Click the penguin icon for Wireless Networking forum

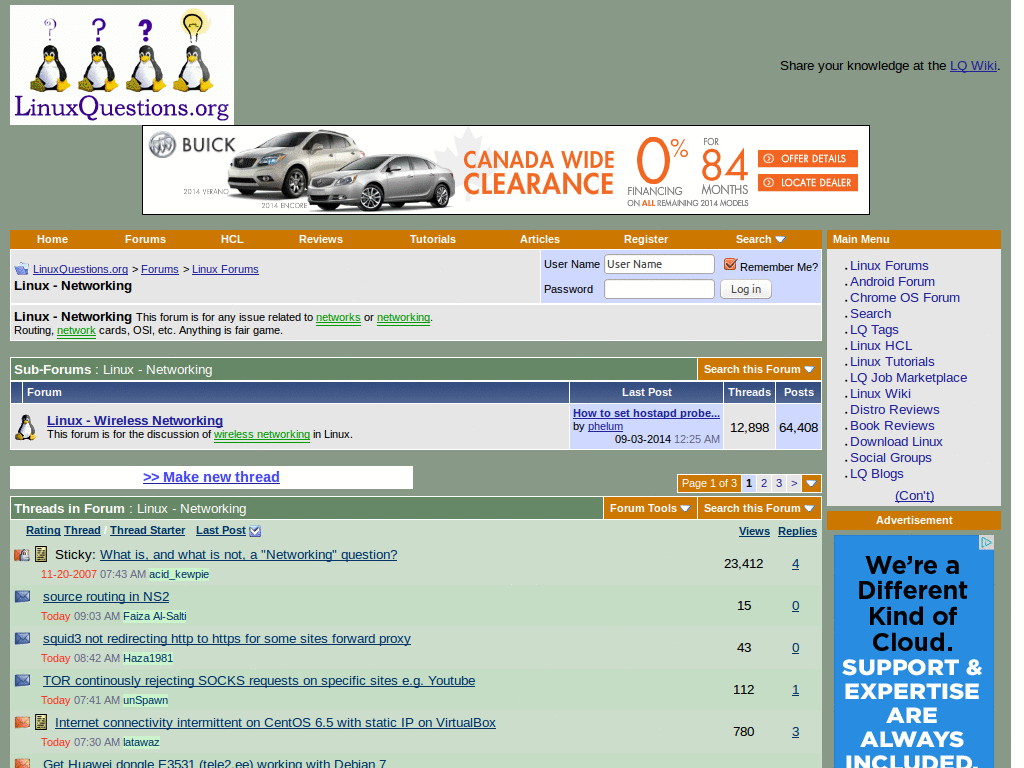25,428
